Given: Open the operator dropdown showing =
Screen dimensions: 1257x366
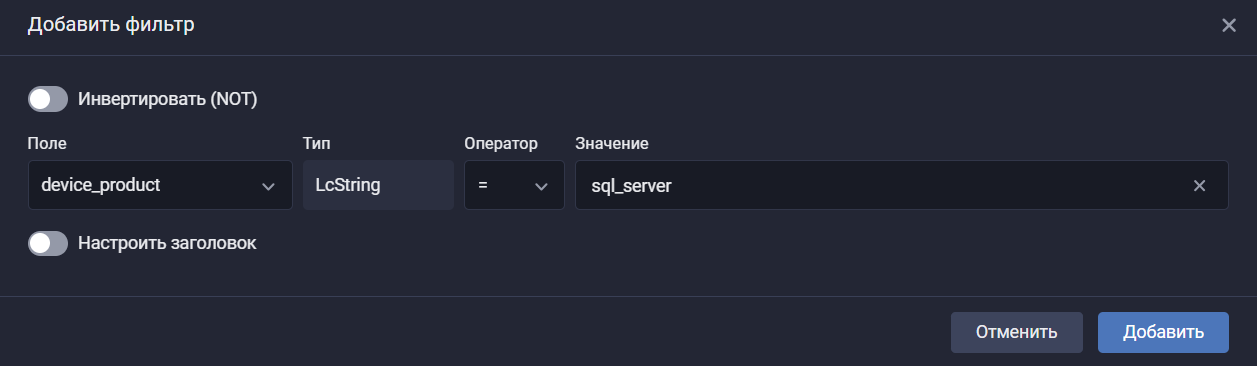Looking at the screenshot, I should click(514, 185).
